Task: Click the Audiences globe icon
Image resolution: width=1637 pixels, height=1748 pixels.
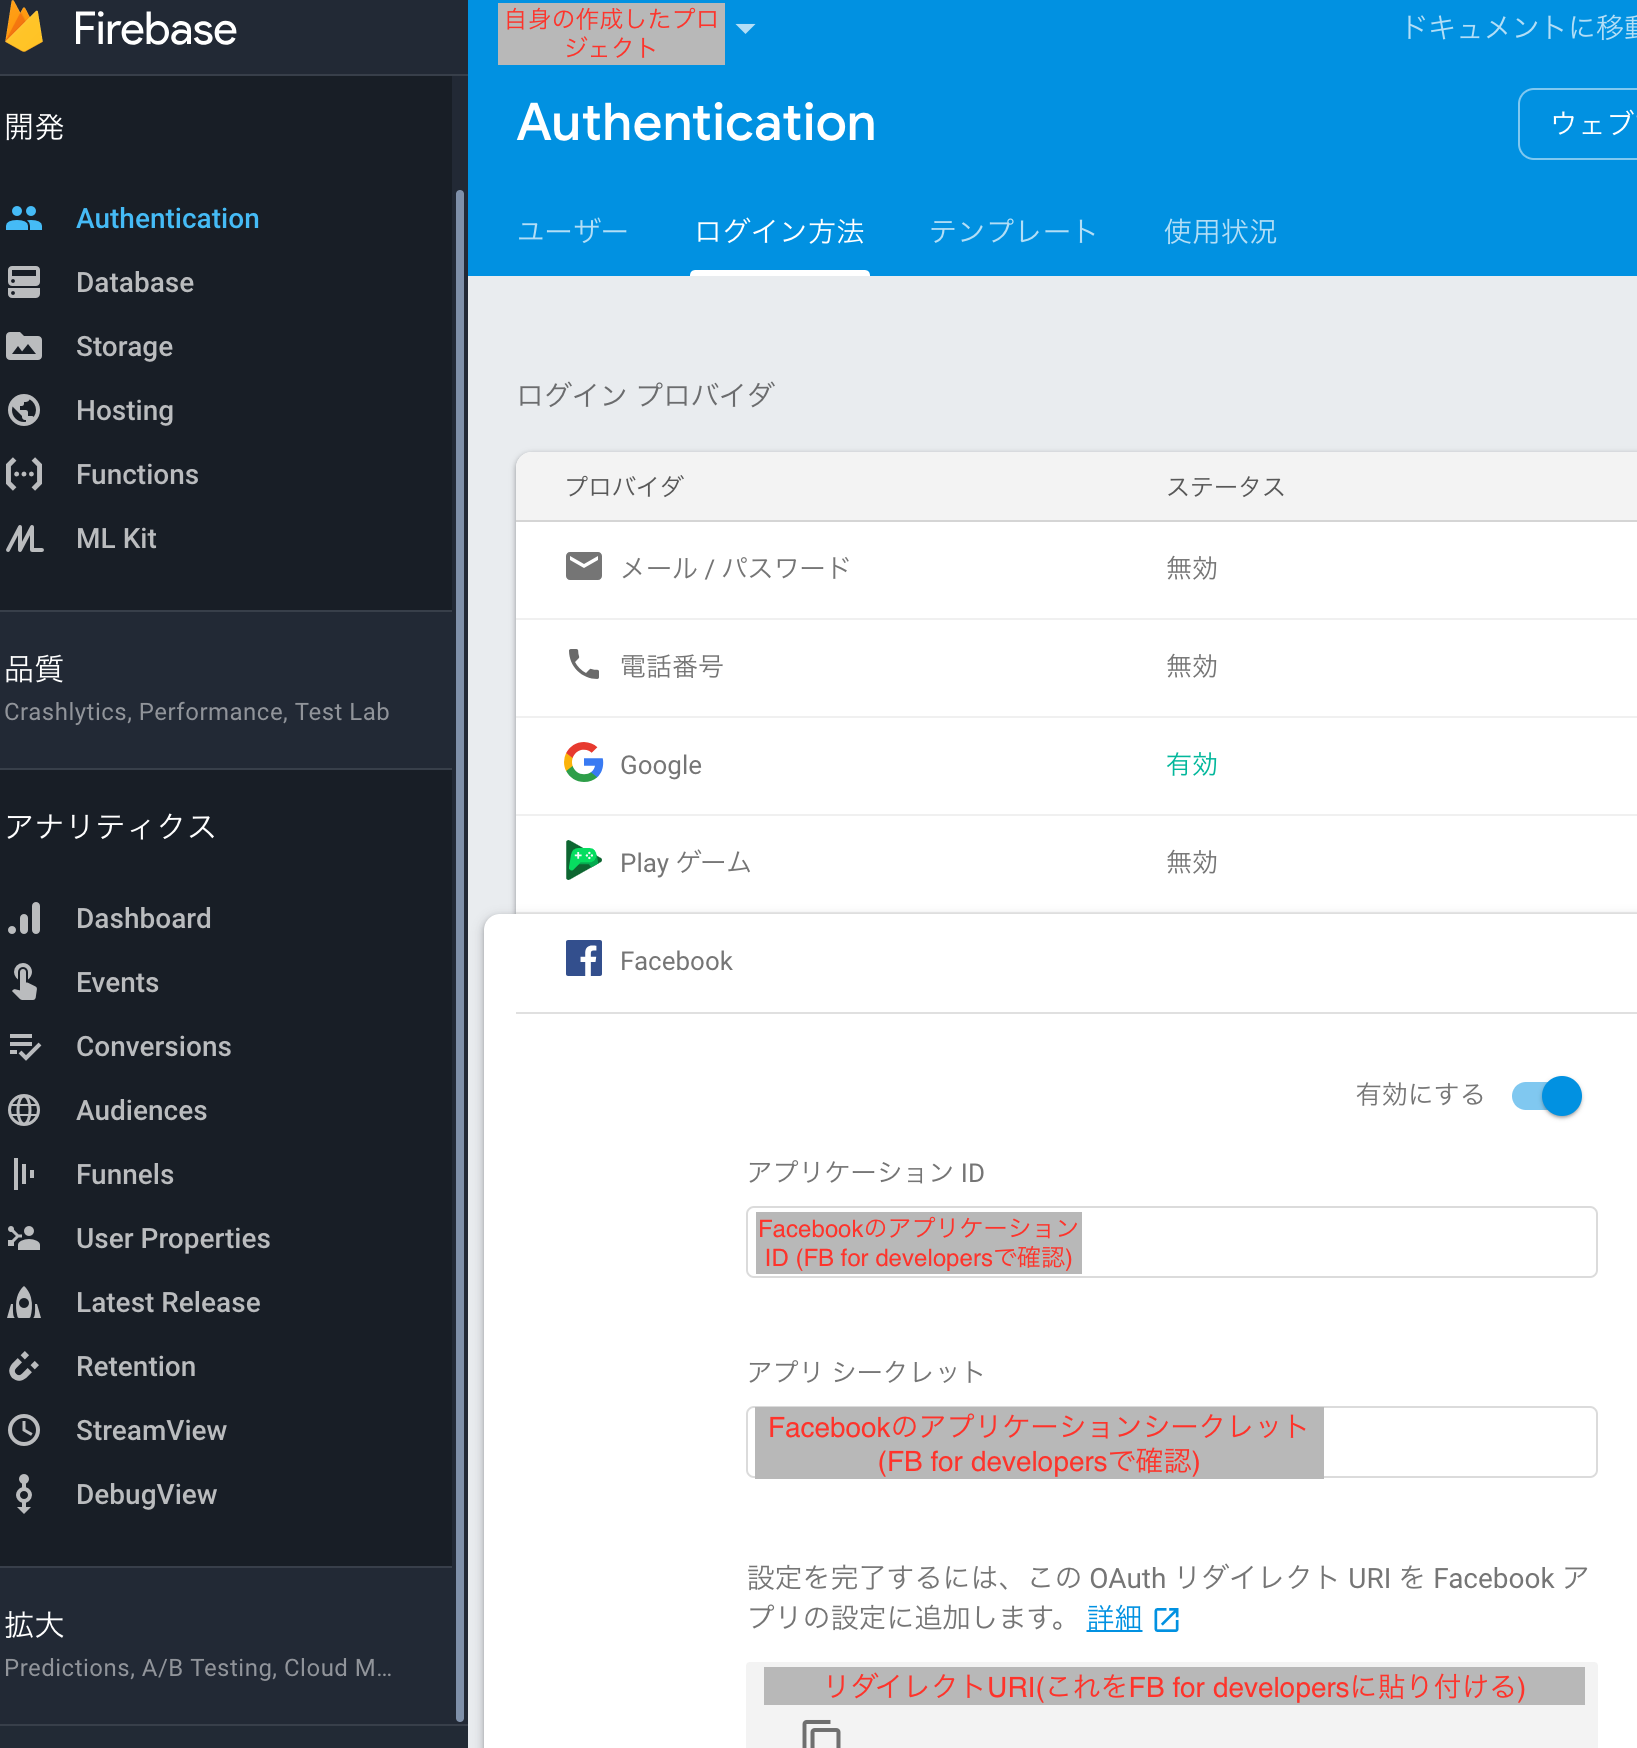Action: tap(24, 1110)
